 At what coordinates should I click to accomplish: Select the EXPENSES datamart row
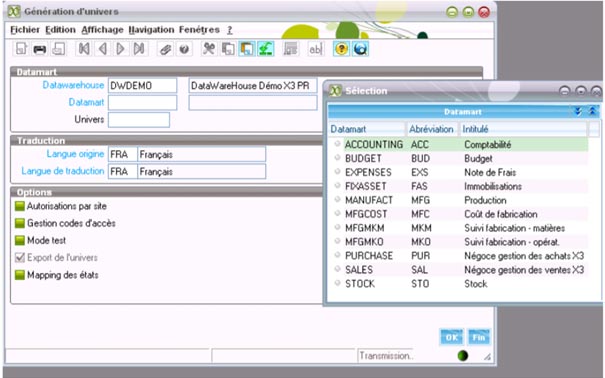pyautogui.click(x=461, y=172)
